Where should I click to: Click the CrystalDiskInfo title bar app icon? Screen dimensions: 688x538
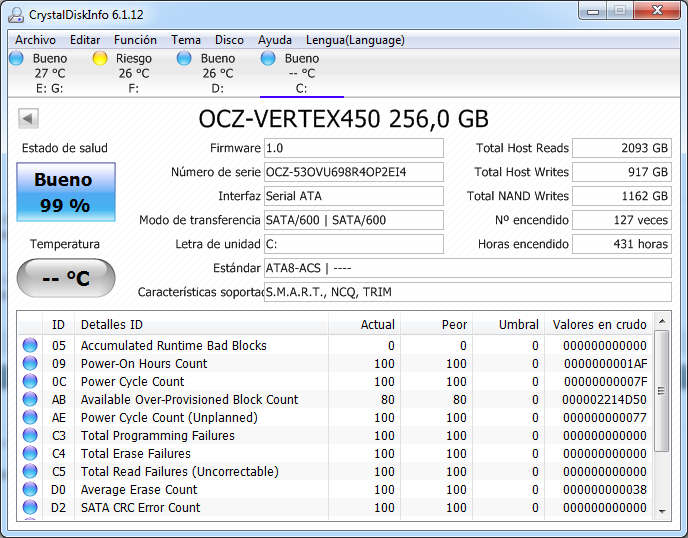16,14
